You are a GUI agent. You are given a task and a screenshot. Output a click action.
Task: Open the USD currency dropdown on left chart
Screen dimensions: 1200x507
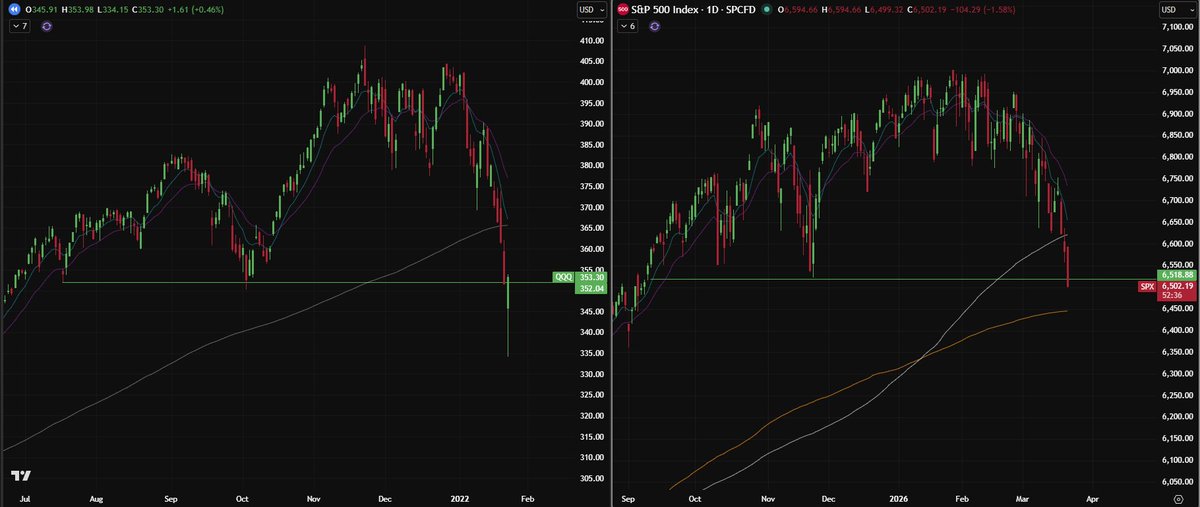591,10
